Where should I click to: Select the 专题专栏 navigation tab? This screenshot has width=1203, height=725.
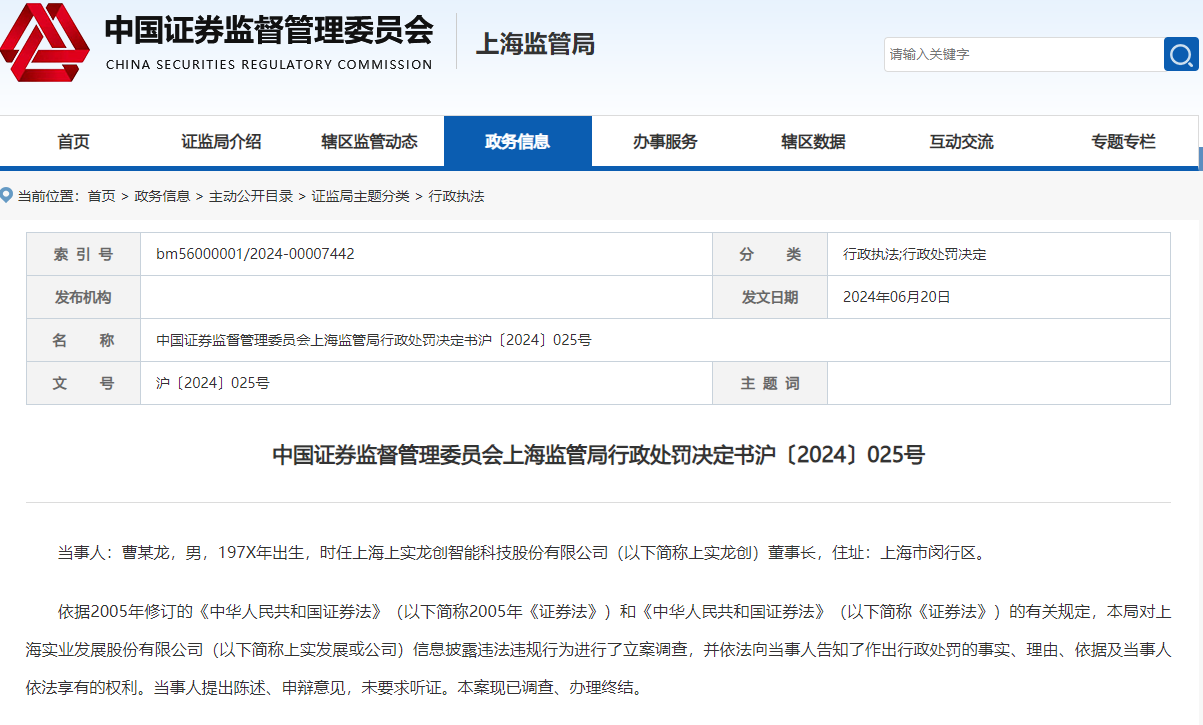[1123, 142]
